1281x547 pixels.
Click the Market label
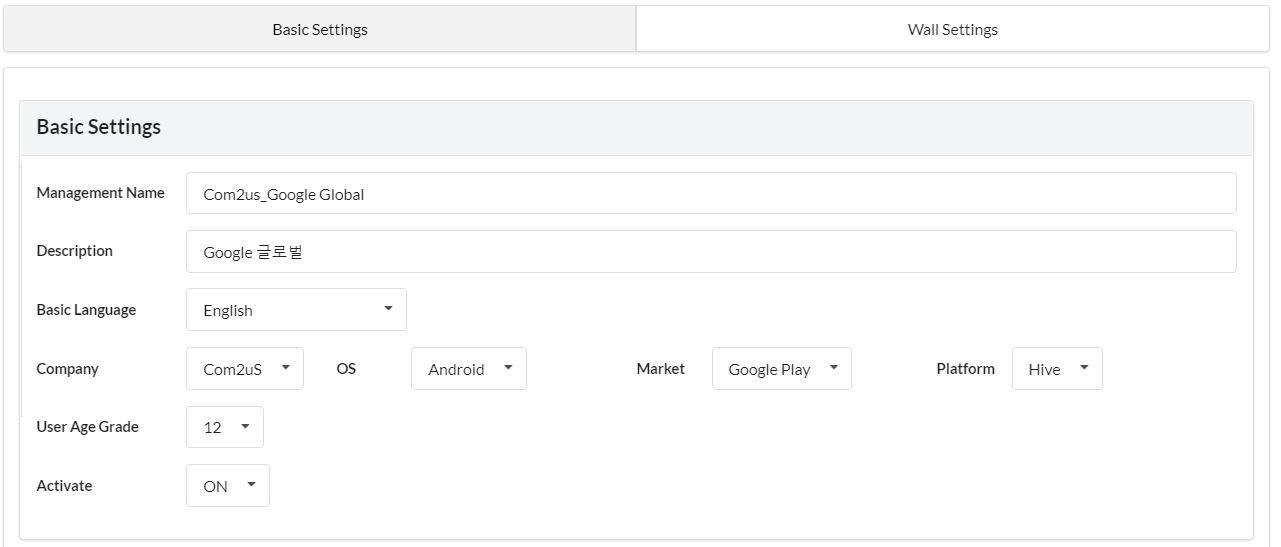(661, 369)
